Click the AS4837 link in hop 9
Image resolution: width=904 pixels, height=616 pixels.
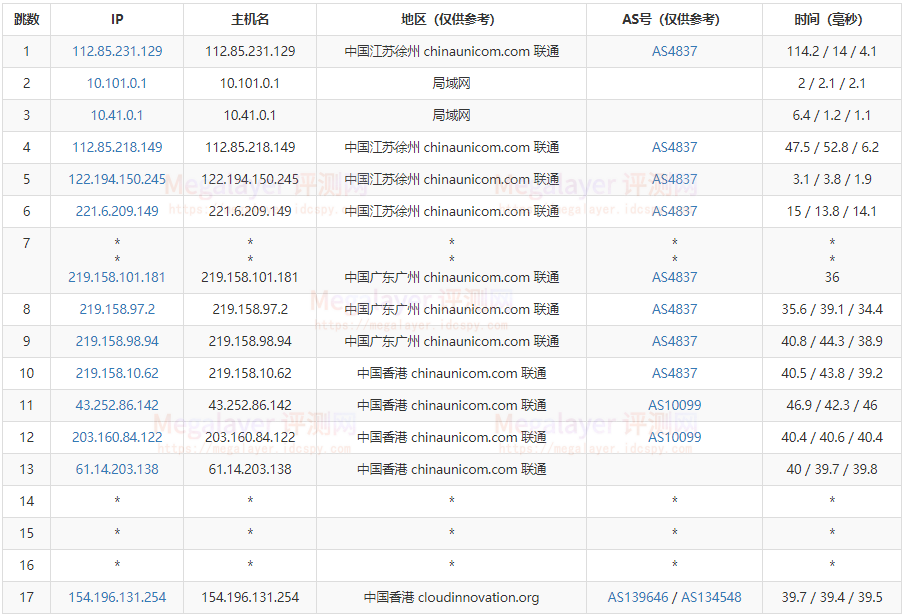[x=675, y=341]
